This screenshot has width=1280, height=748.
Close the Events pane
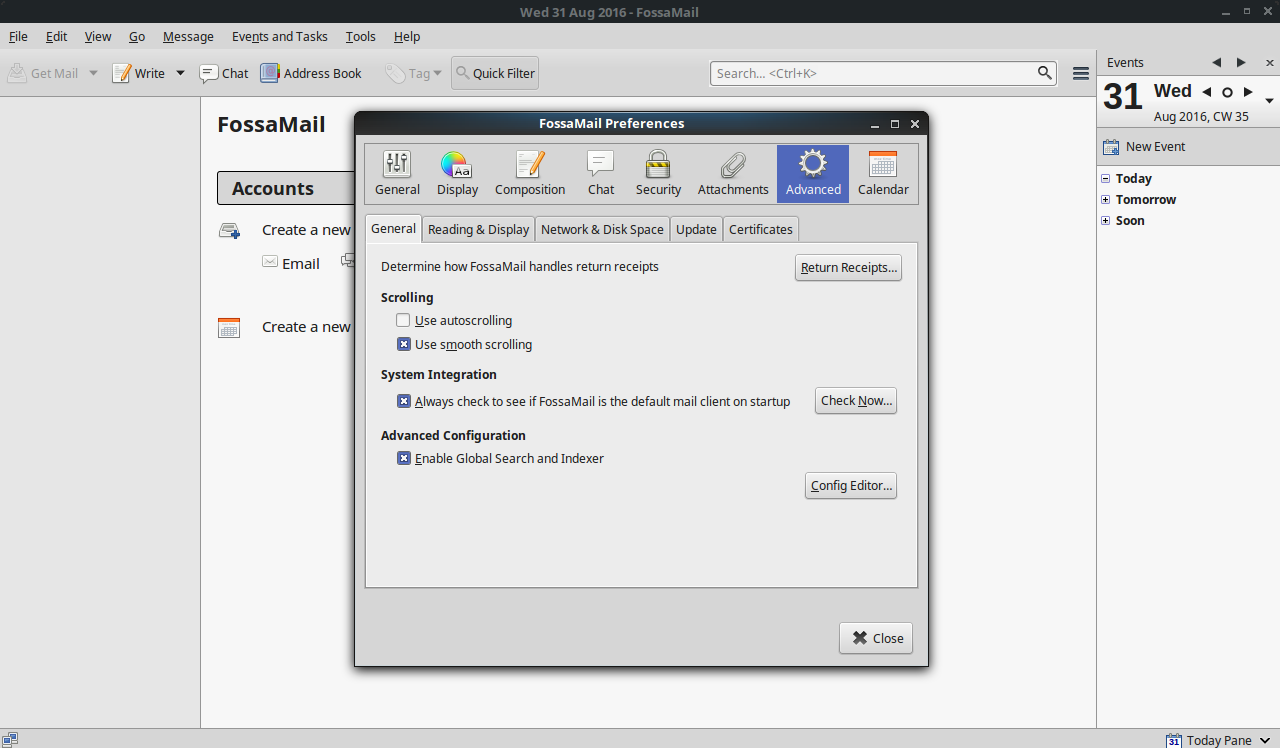point(1270,62)
